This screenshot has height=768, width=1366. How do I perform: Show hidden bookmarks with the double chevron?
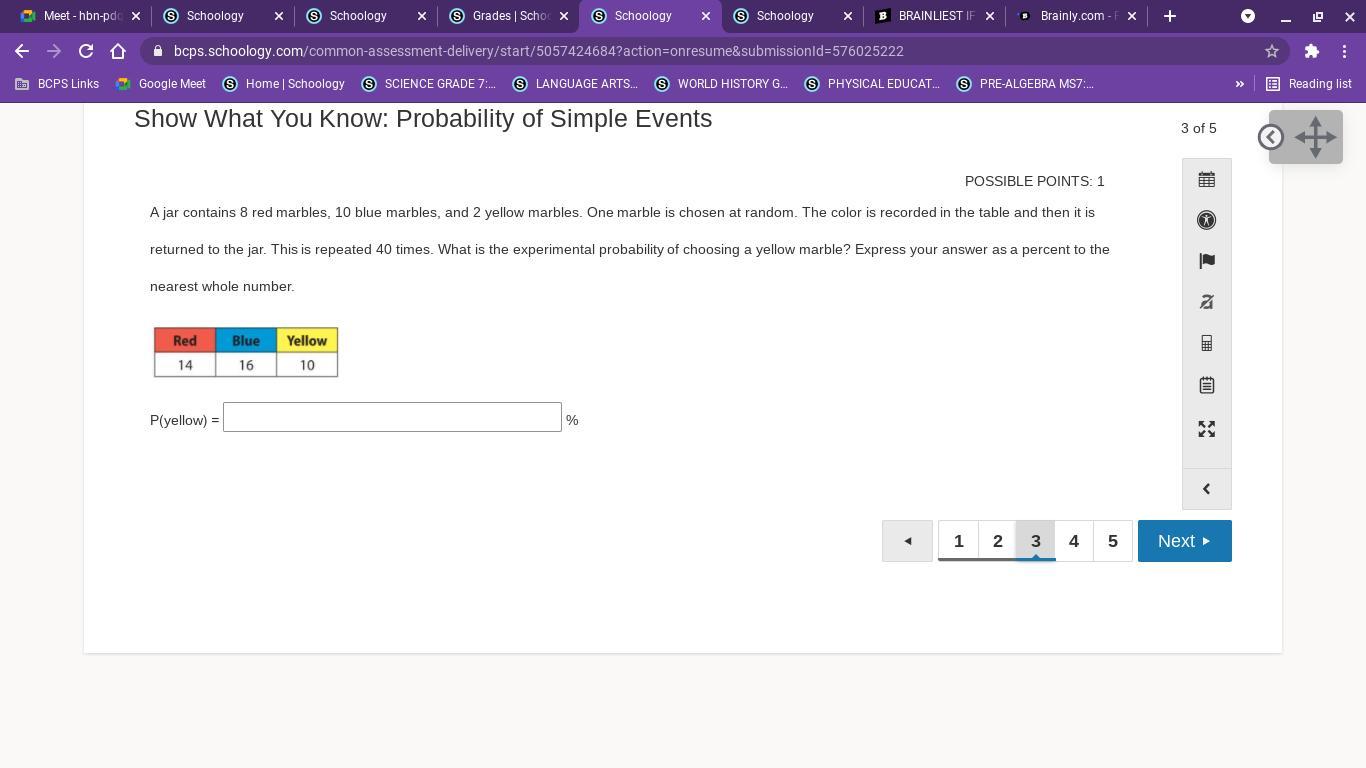[x=1240, y=84]
